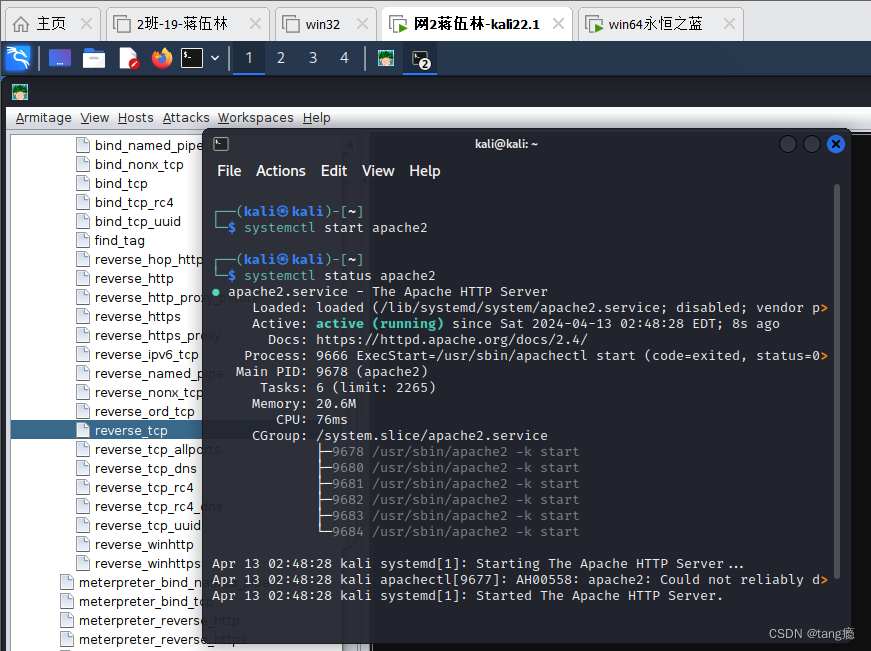Open the Hosts menu
This screenshot has height=651, width=871.
coord(136,118)
